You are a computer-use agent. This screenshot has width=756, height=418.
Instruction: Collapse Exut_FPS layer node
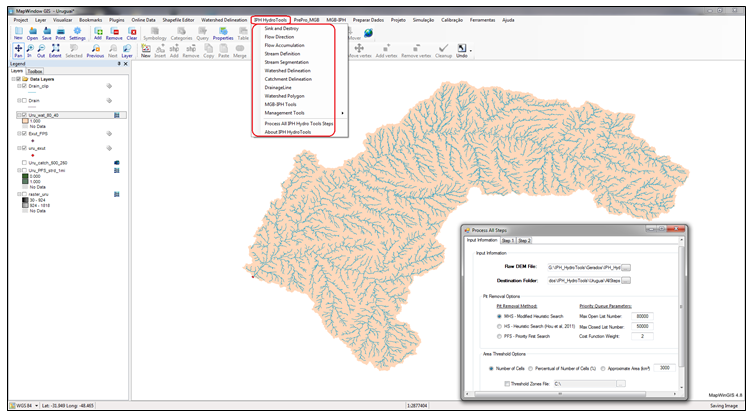(x=19, y=134)
